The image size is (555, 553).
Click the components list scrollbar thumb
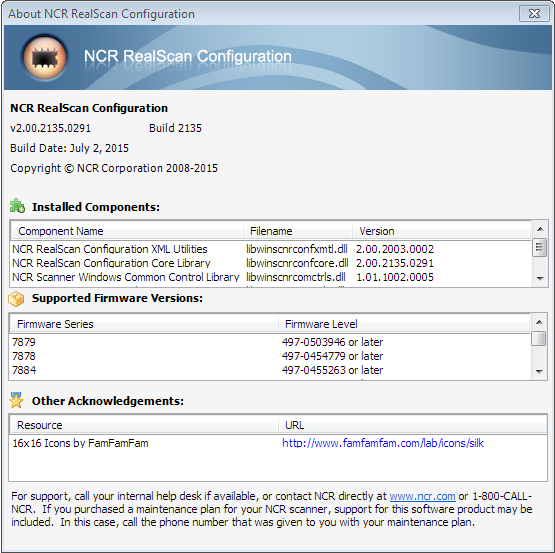(x=540, y=247)
